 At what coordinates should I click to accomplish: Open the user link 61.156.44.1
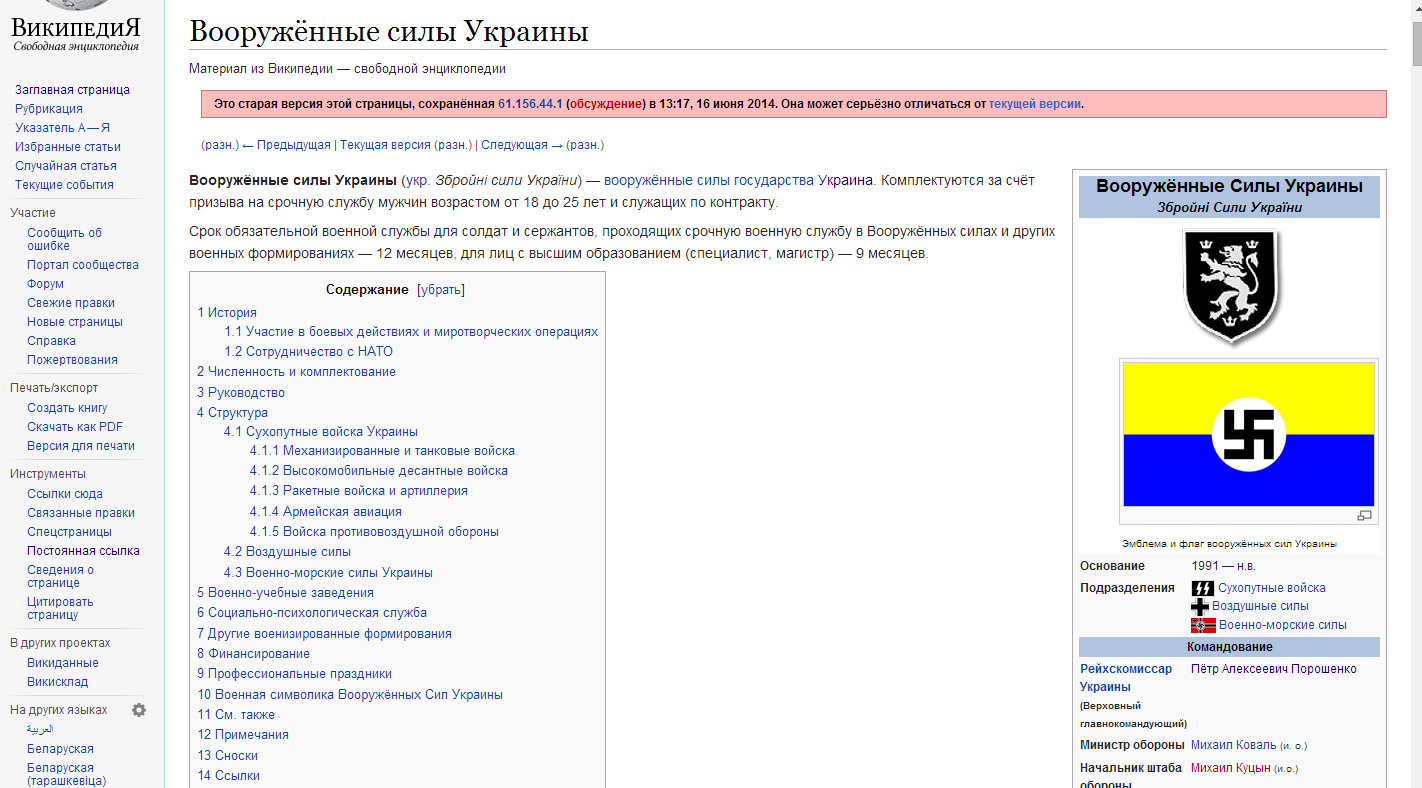(x=530, y=103)
